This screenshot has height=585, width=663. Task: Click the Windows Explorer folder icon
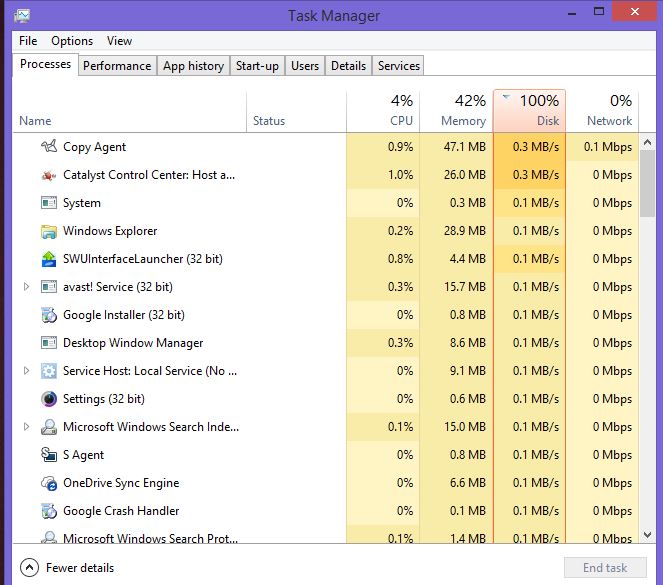(49, 231)
